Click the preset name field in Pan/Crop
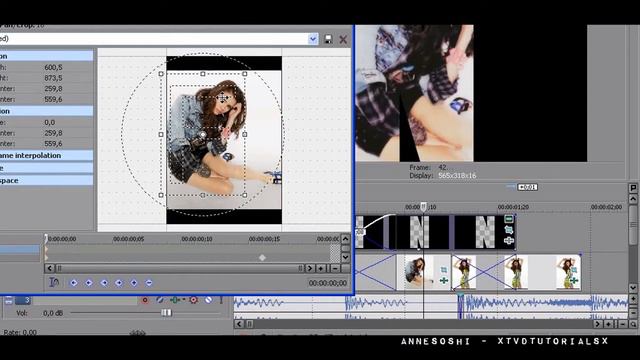 pos(153,39)
